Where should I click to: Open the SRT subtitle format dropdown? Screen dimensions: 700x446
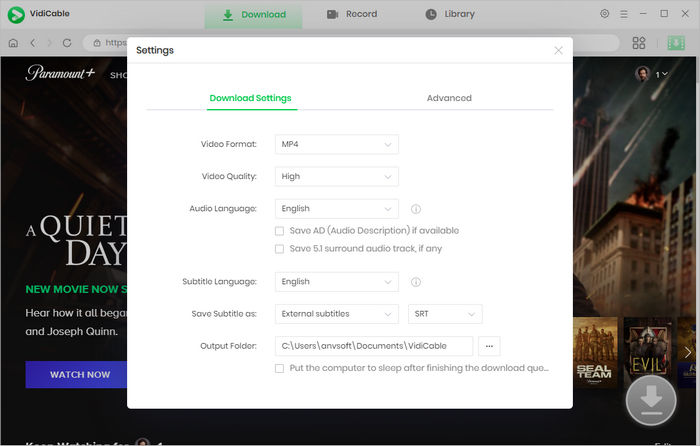[x=445, y=314]
